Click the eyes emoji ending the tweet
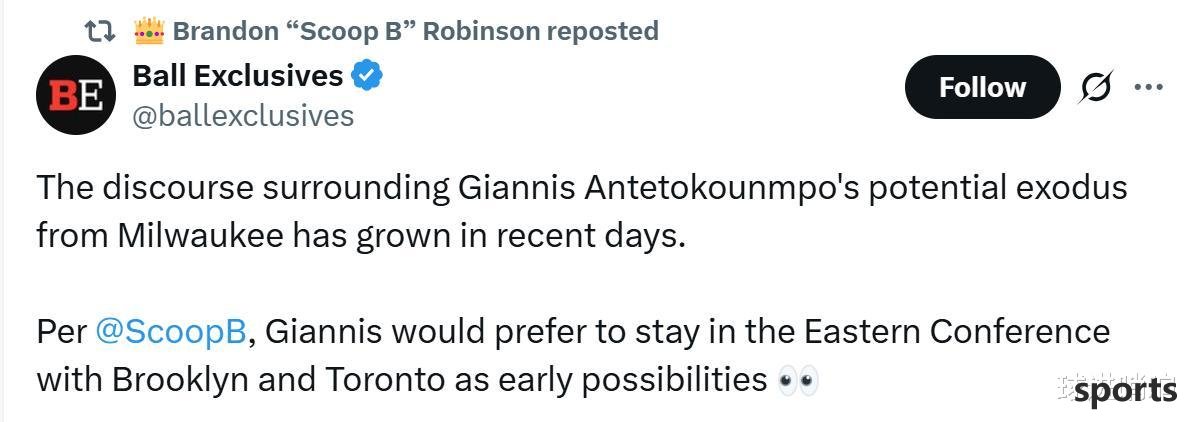1192x422 pixels. point(798,379)
